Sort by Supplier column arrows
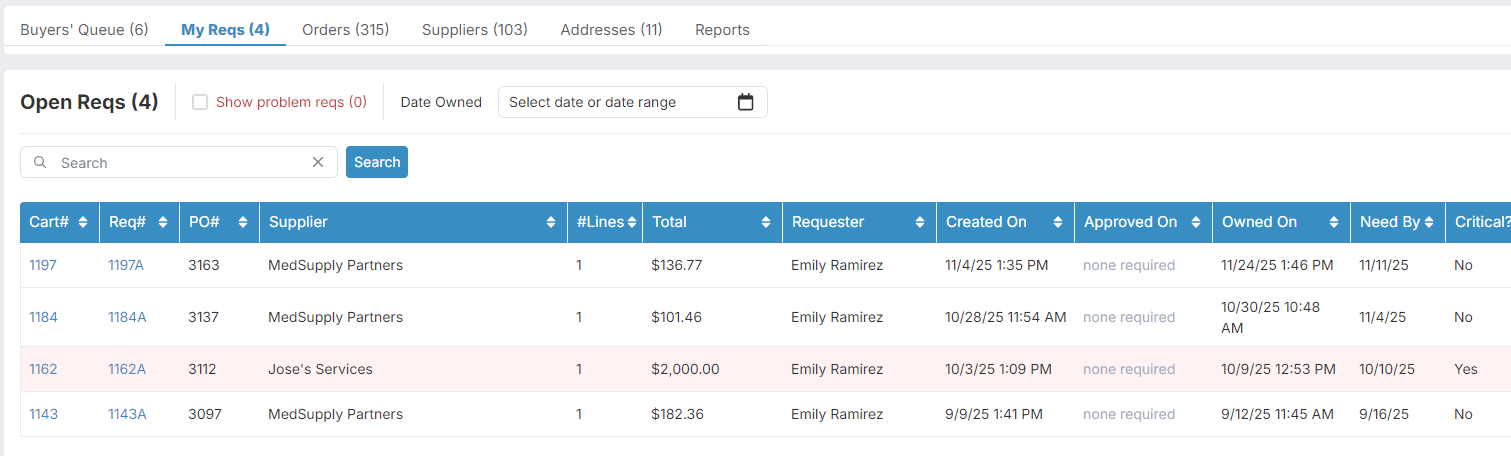Image resolution: width=1511 pixels, height=456 pixels. pyautogui.click(x=551, y=222)
